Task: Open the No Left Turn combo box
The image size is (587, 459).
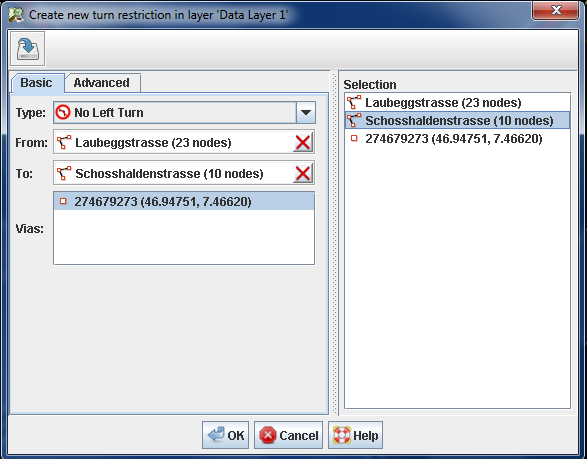Action: pyautogui.click(x=184, y=112)
